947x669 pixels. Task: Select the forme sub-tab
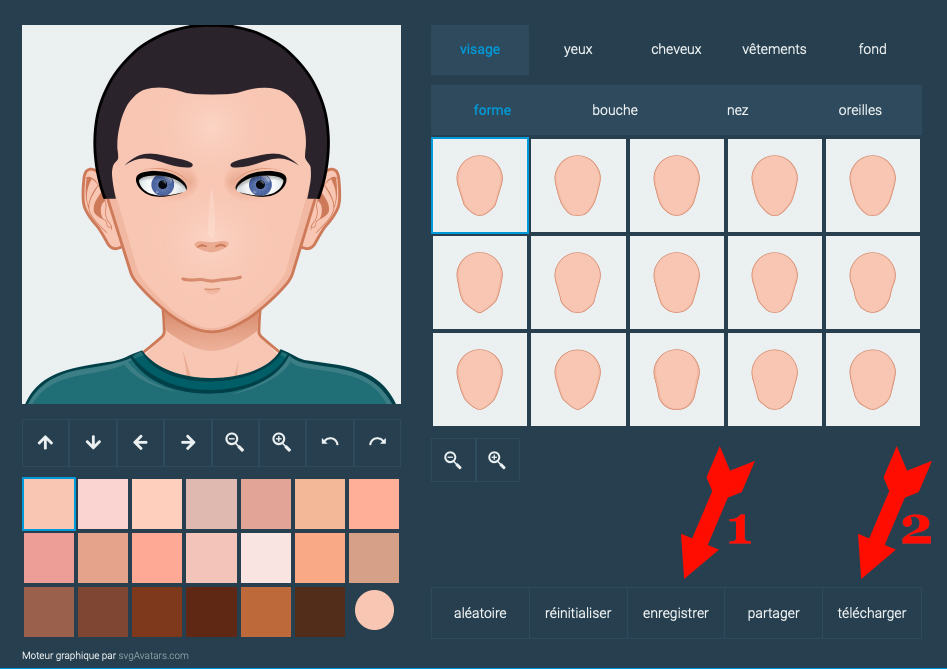tap(492, 110)
